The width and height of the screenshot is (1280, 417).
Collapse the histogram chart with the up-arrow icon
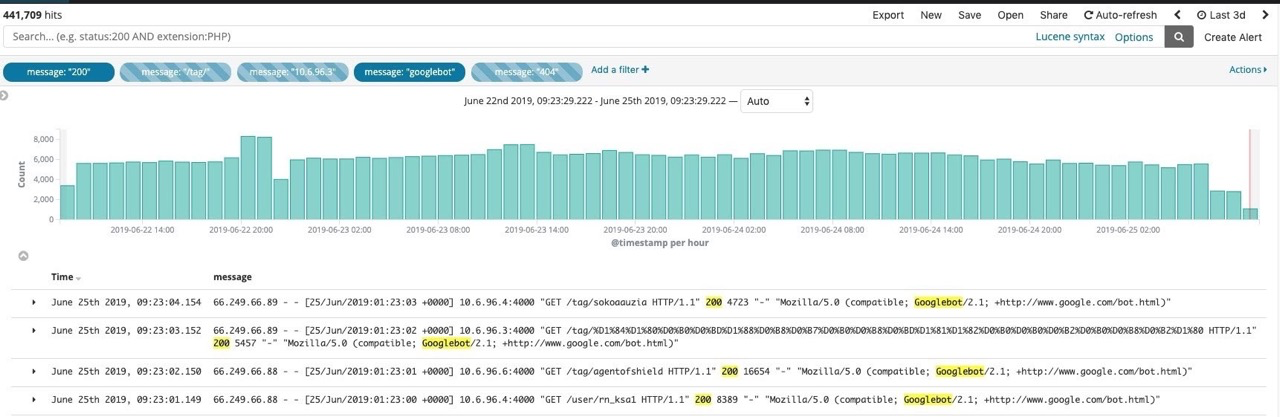(24, 256)
